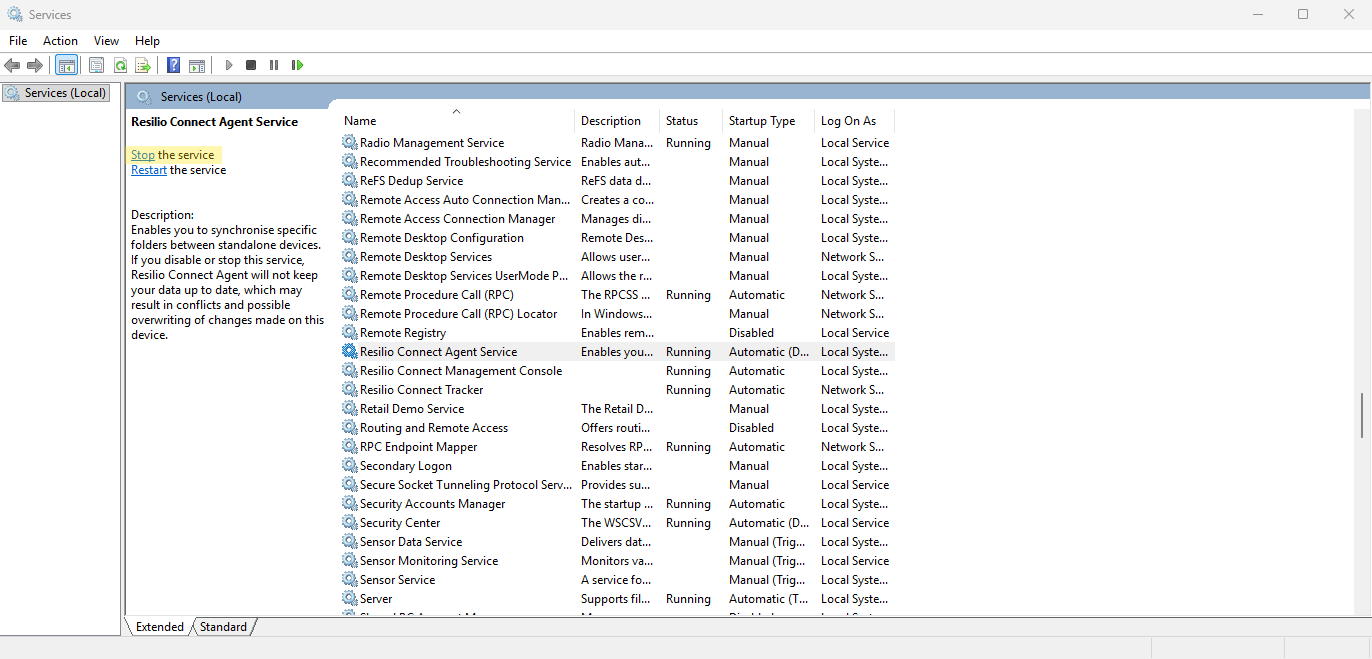The width and height of the screenshot is (1372, 659).
Task: Sort services by the Name column header
Action: click(x=360, y=121)
